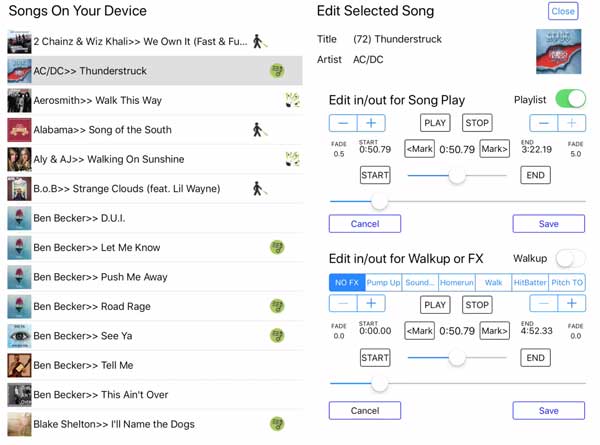
Task: Increase Song Play start fade with plus
Action: tap(371, 123)
